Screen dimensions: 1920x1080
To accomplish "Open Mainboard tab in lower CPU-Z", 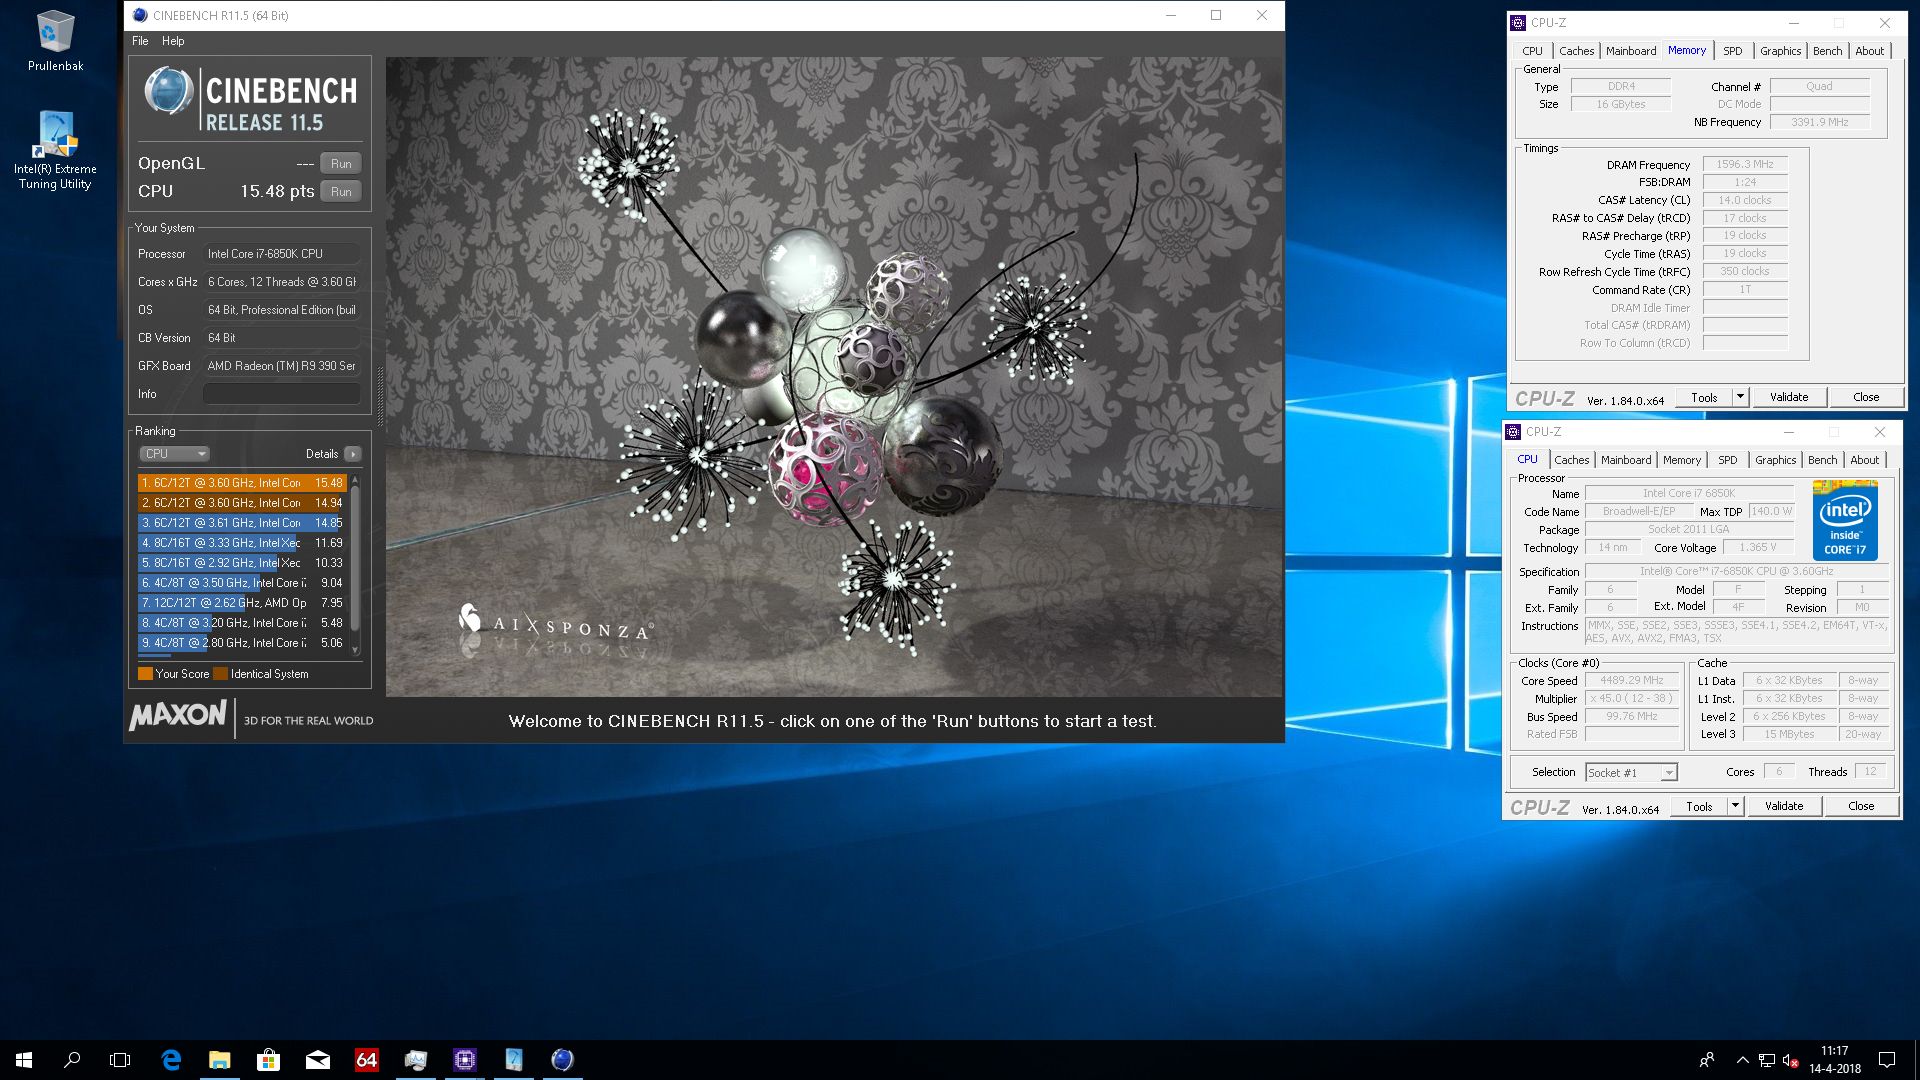I will click(x=1626, y=460).
